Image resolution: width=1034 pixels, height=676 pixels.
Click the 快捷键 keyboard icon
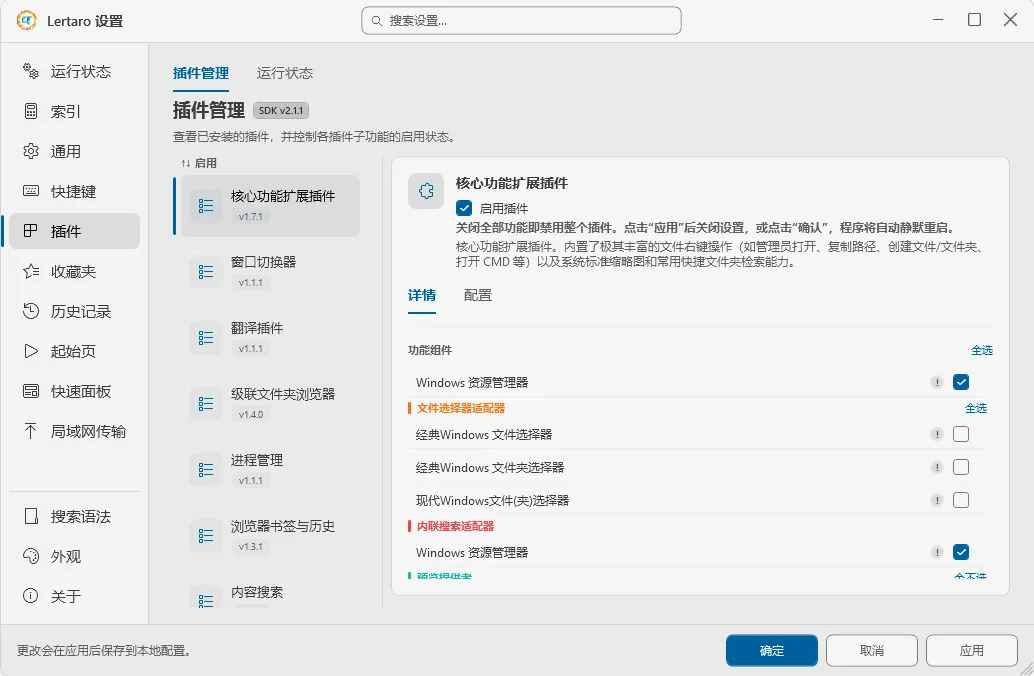pos(31,191)
